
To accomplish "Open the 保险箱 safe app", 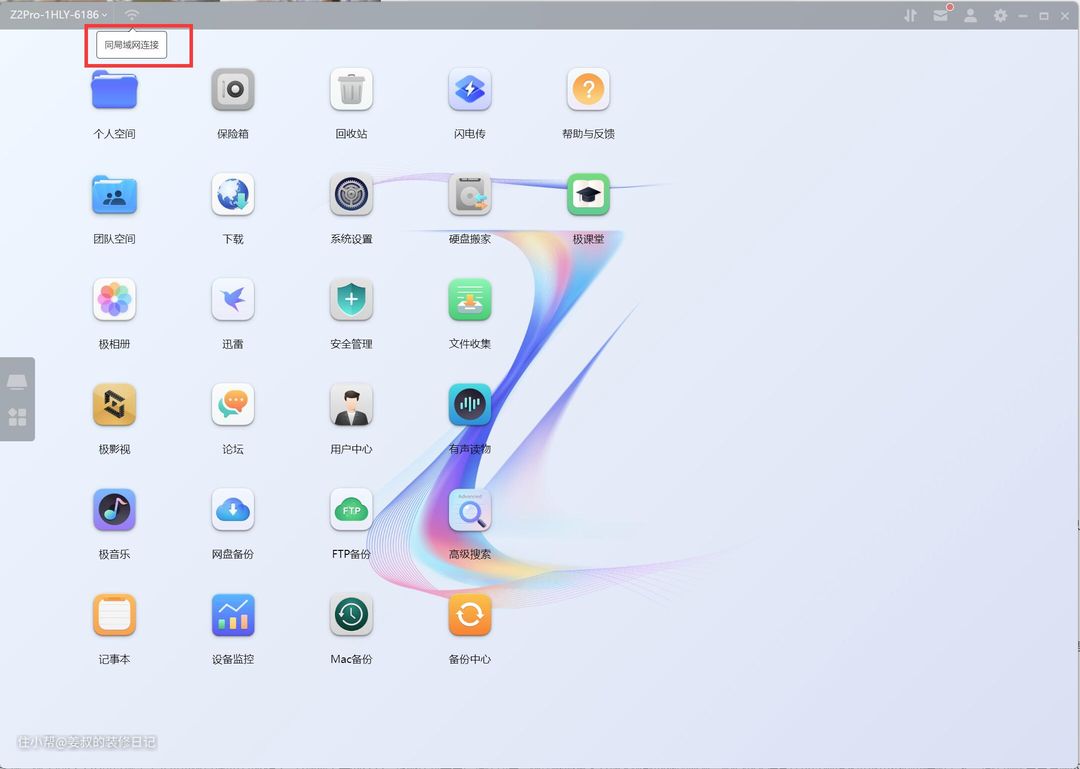I will (x=233, y=90).
